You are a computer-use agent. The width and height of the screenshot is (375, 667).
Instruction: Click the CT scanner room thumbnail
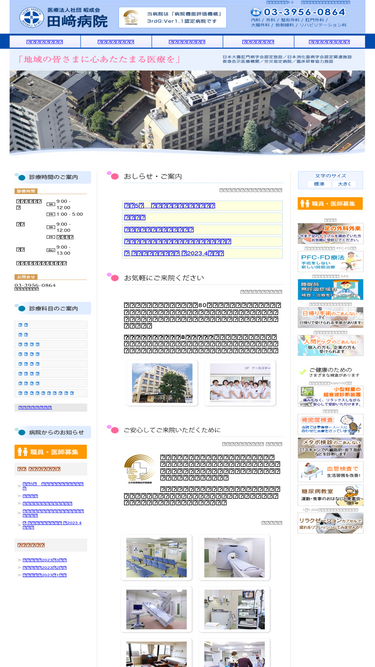[x=234, y=558]
